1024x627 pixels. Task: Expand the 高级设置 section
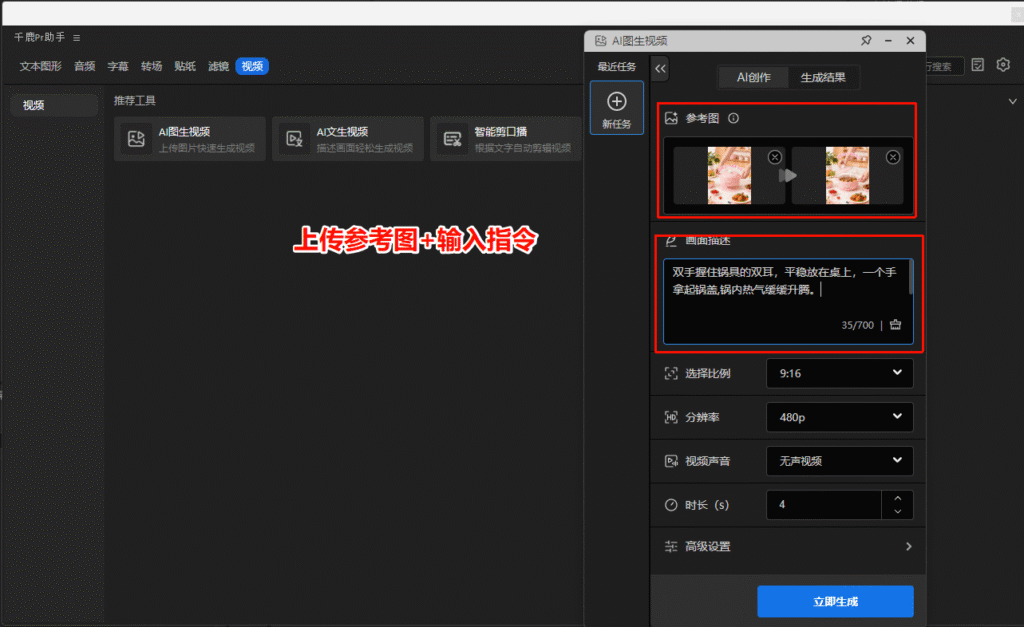(786, 547)
